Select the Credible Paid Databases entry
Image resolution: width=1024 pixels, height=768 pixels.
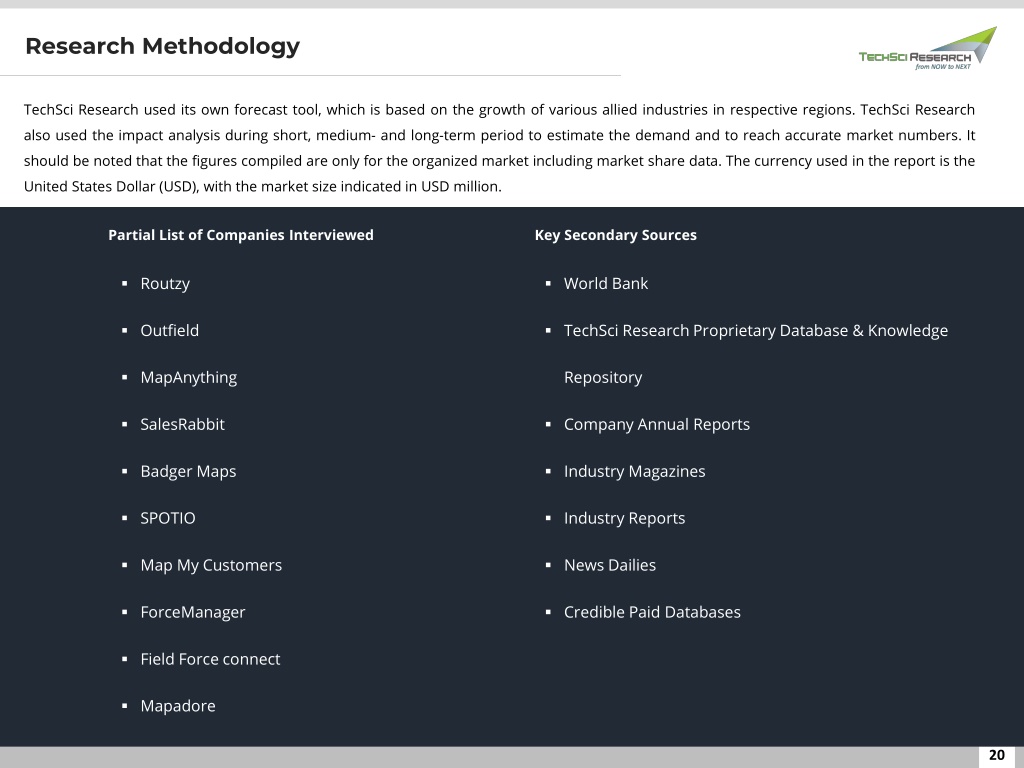click(652, 613)
